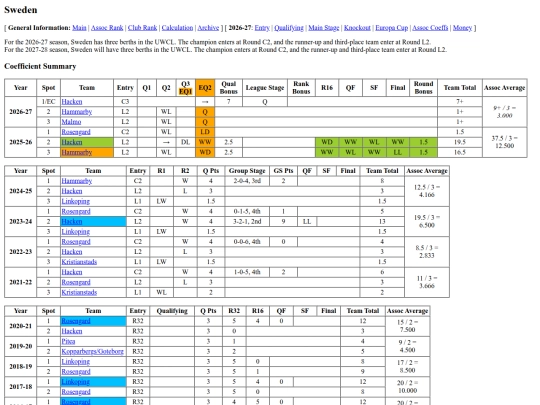Screen dimensions: 540x405
Task: Click Rosengard in the 2018-19 season rows
Action: (76, 372)
